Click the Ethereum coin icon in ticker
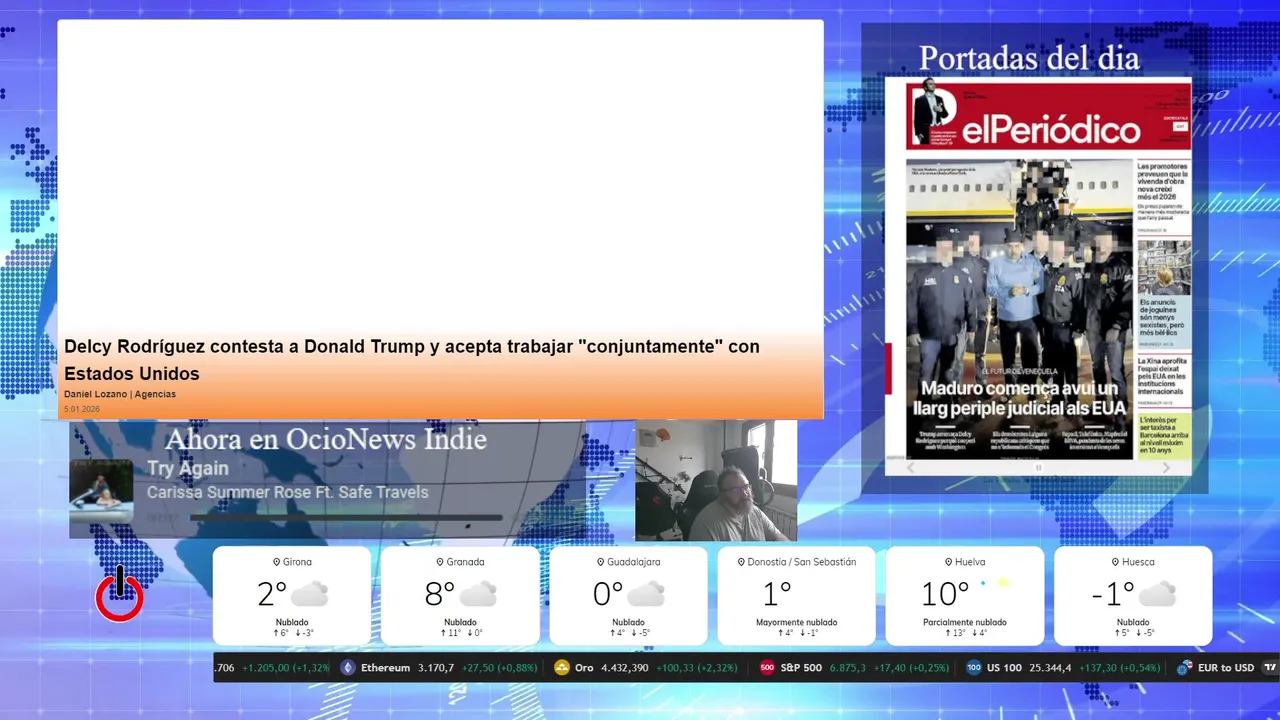This screenshot has width=1280, height=720. (348, 668)
